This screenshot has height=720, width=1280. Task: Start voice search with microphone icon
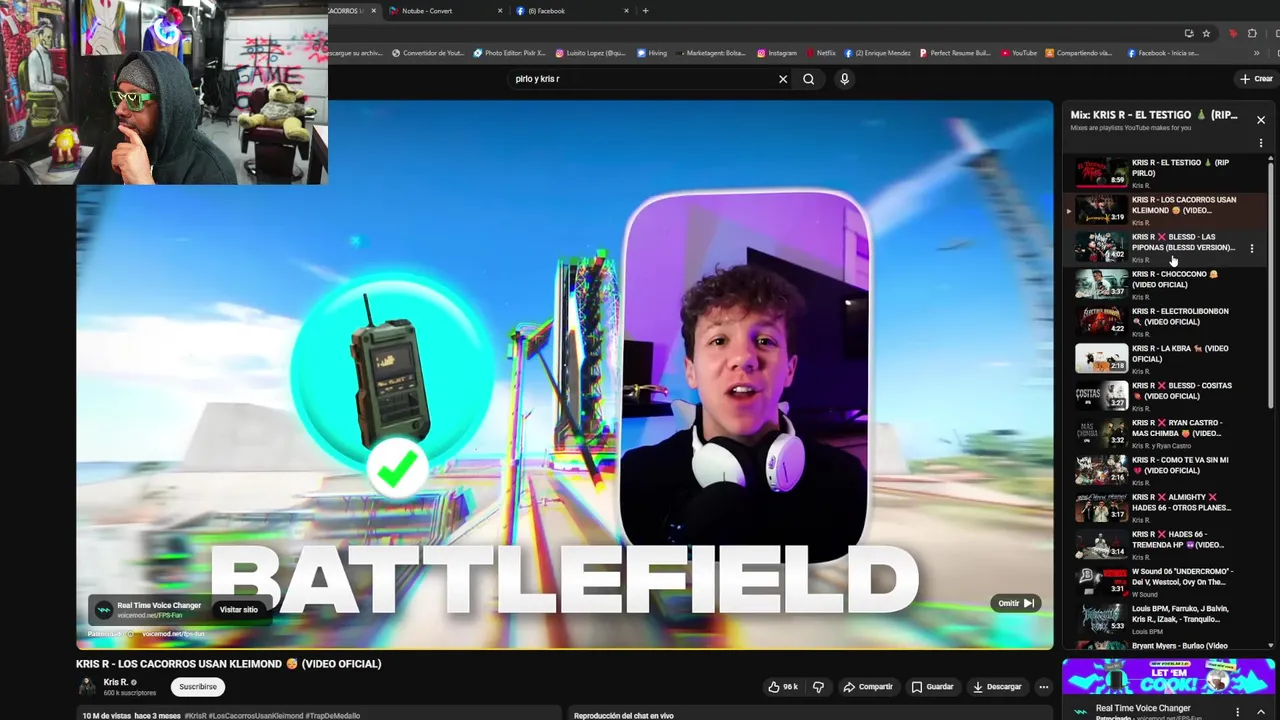tap(844, 79)
